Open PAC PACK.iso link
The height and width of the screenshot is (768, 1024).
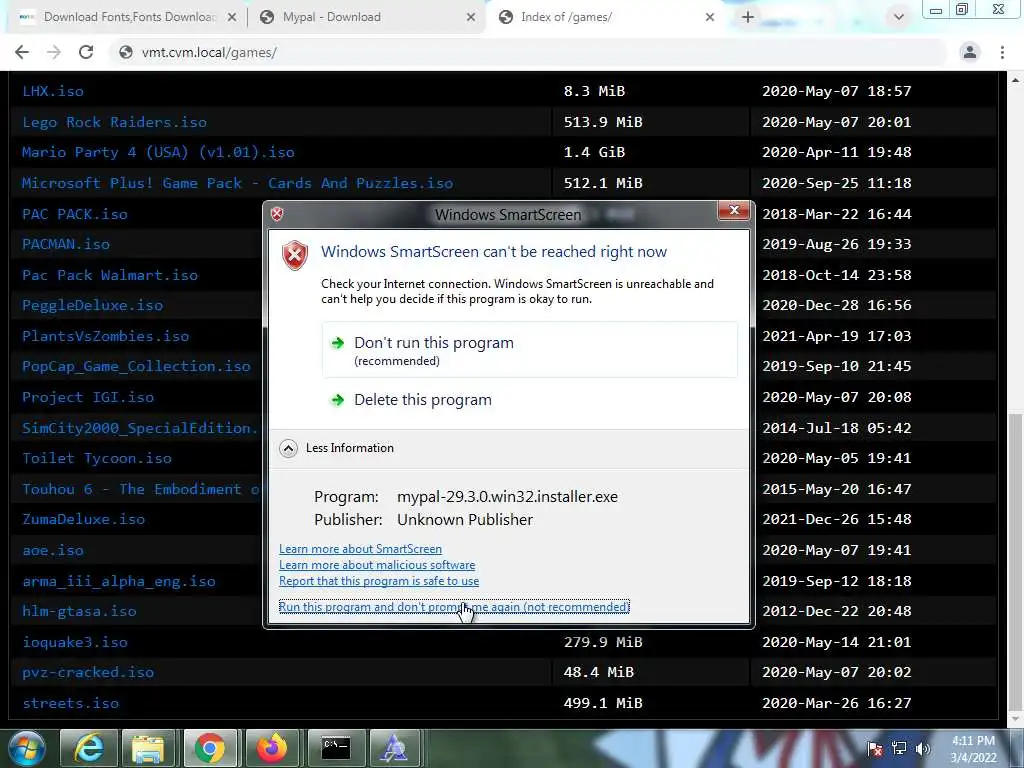point(74,214)
